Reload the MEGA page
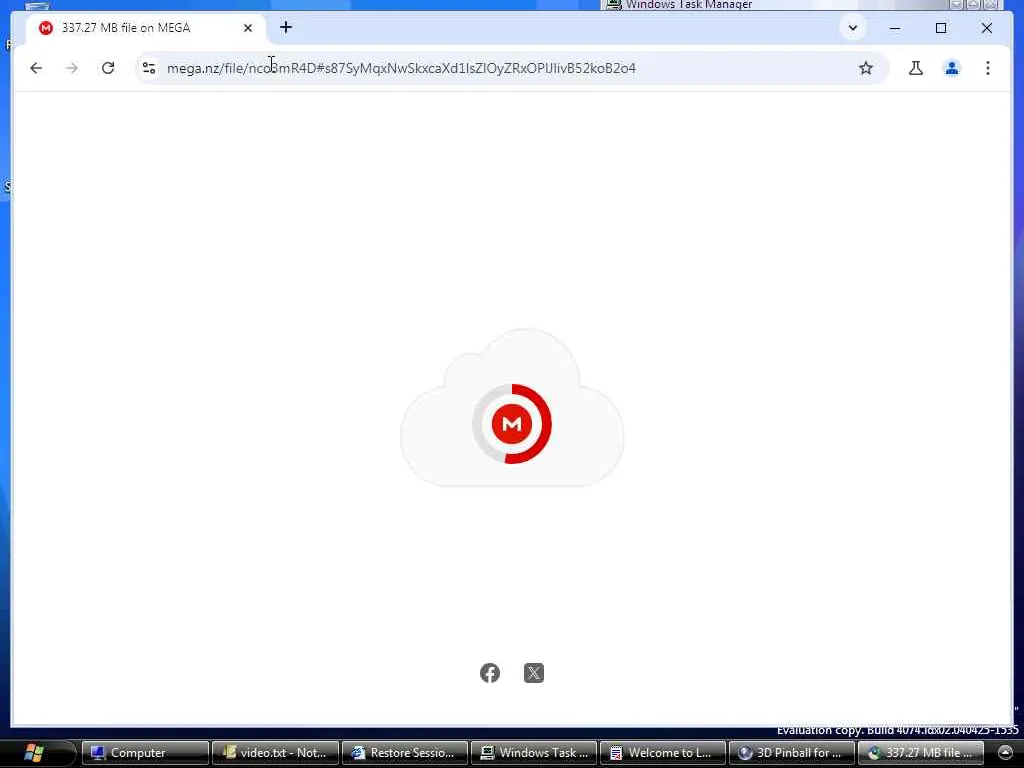The image size is (1024, 768). (x=108, y=68)
